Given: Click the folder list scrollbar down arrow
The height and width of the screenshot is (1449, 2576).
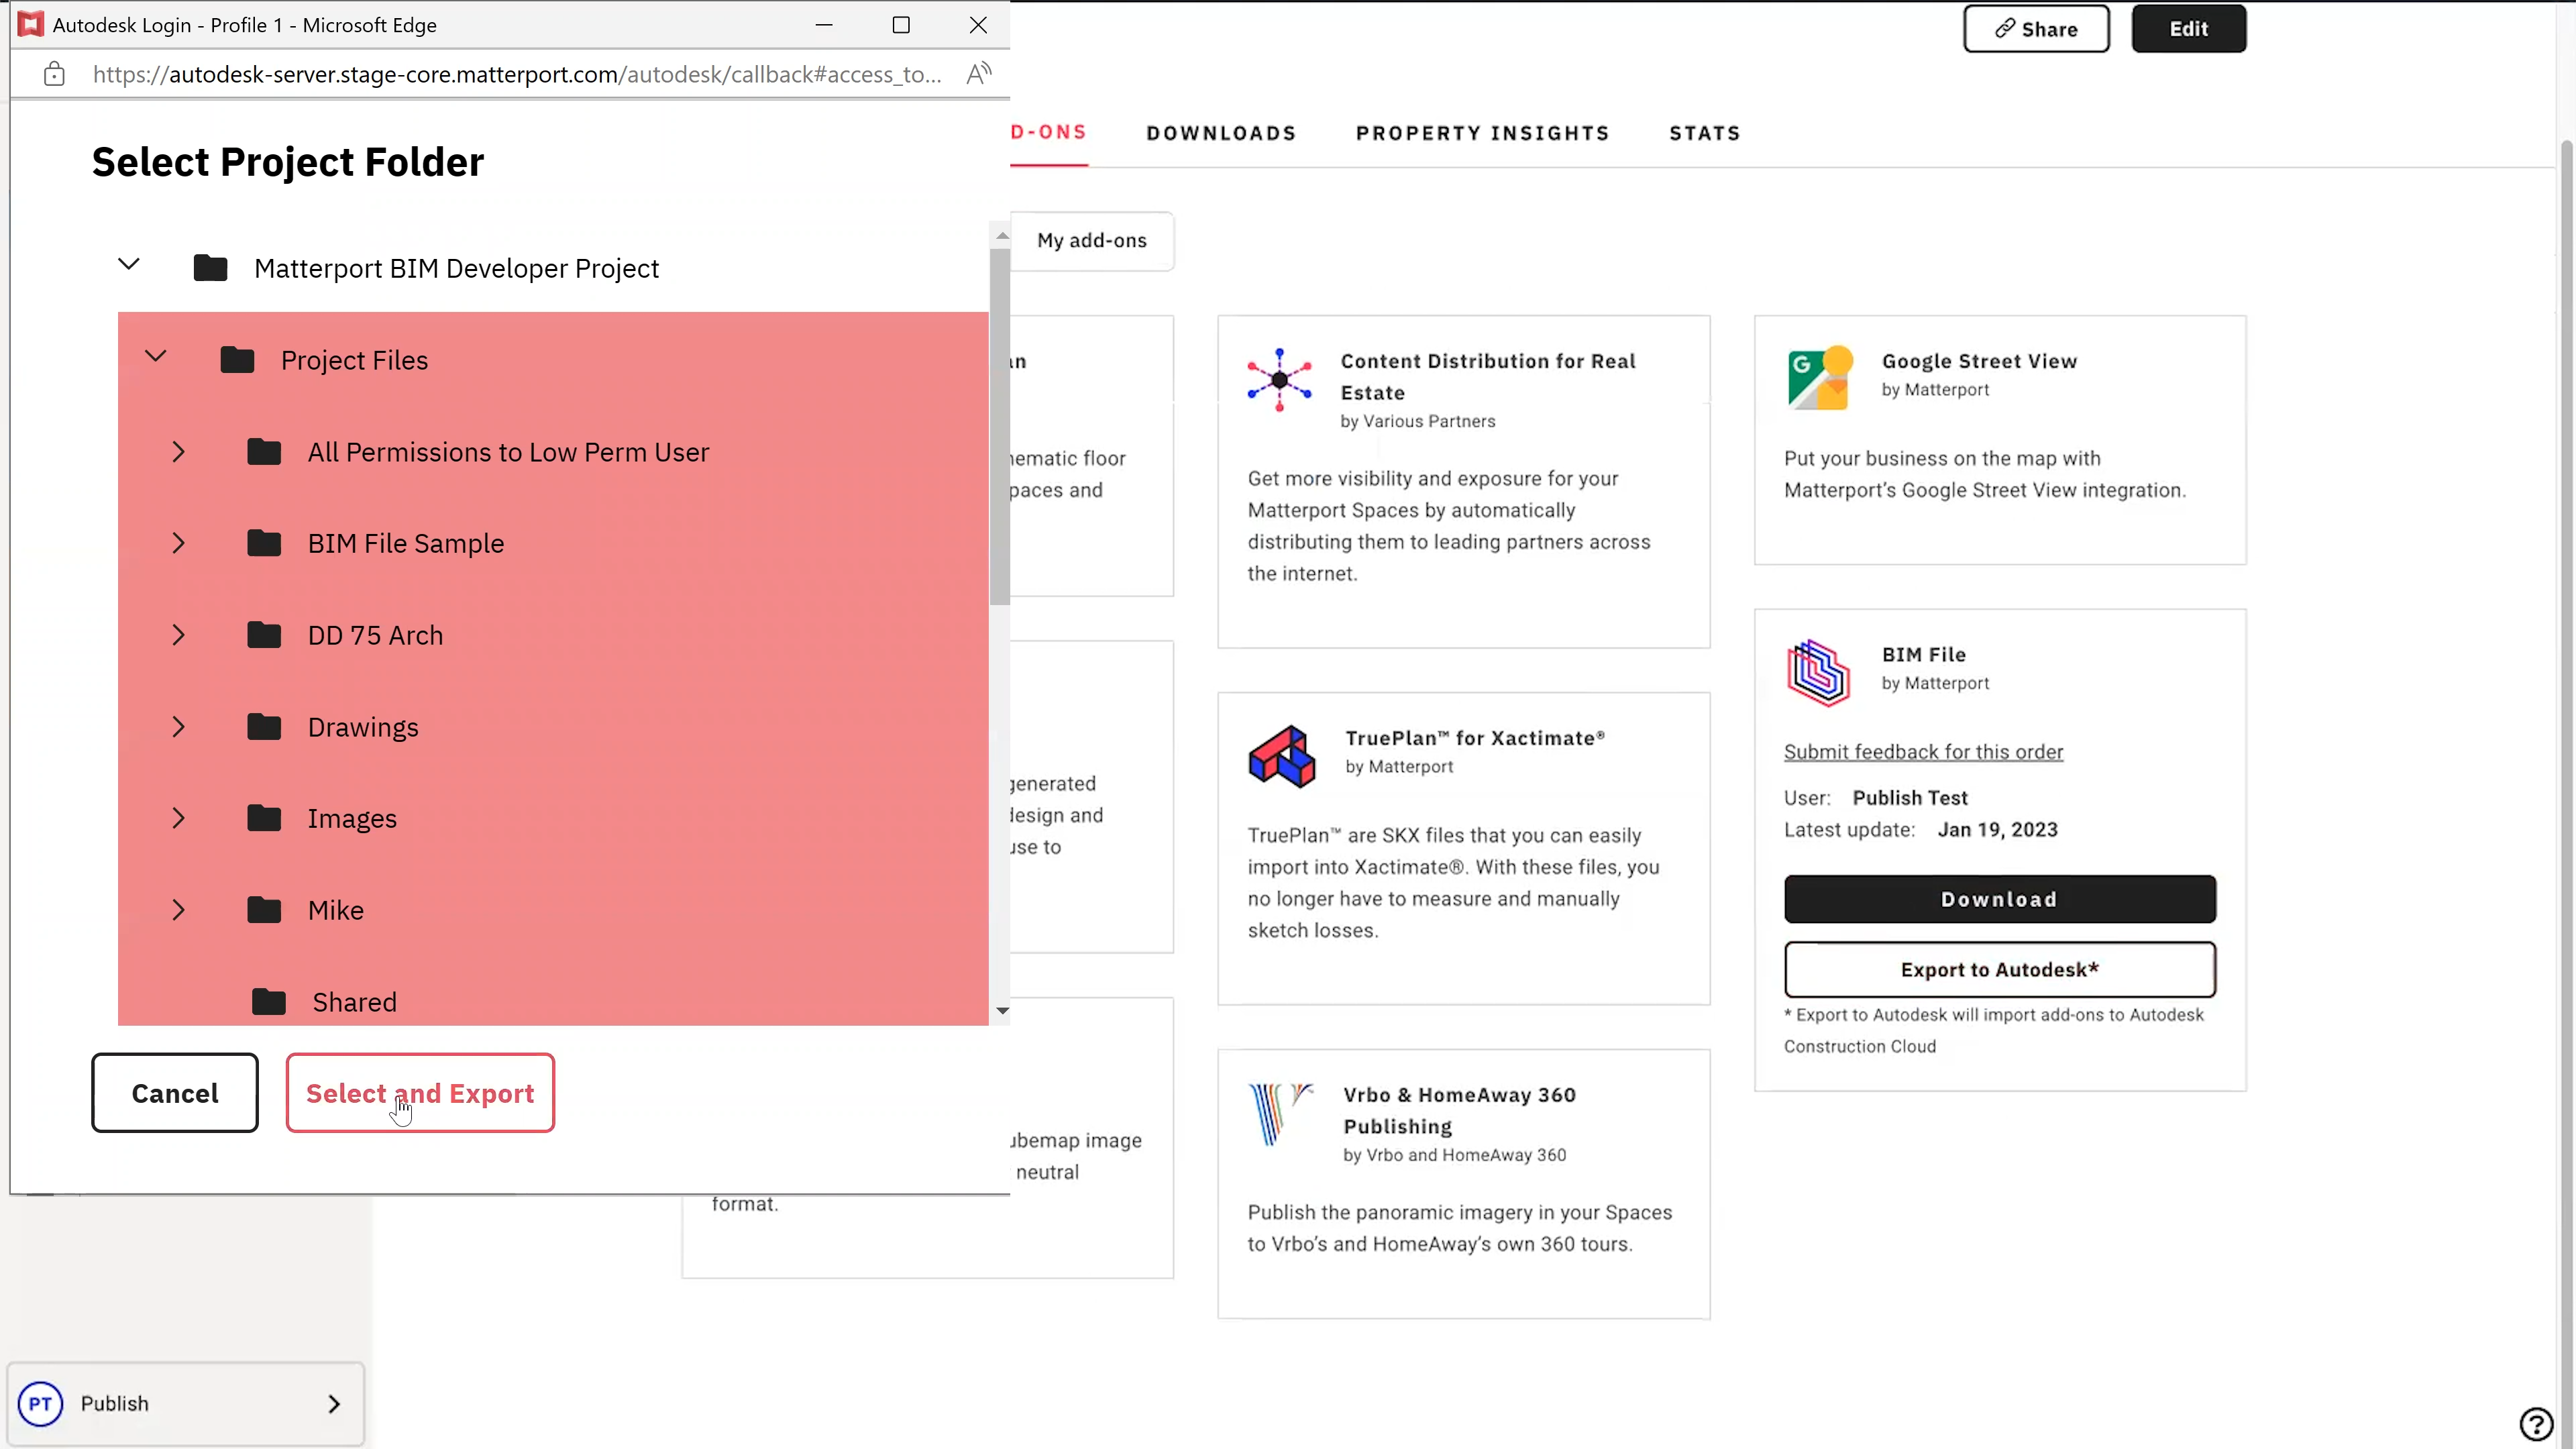Looking at the screenshot, I should pyautogui.click(x=1002, y=1011).
